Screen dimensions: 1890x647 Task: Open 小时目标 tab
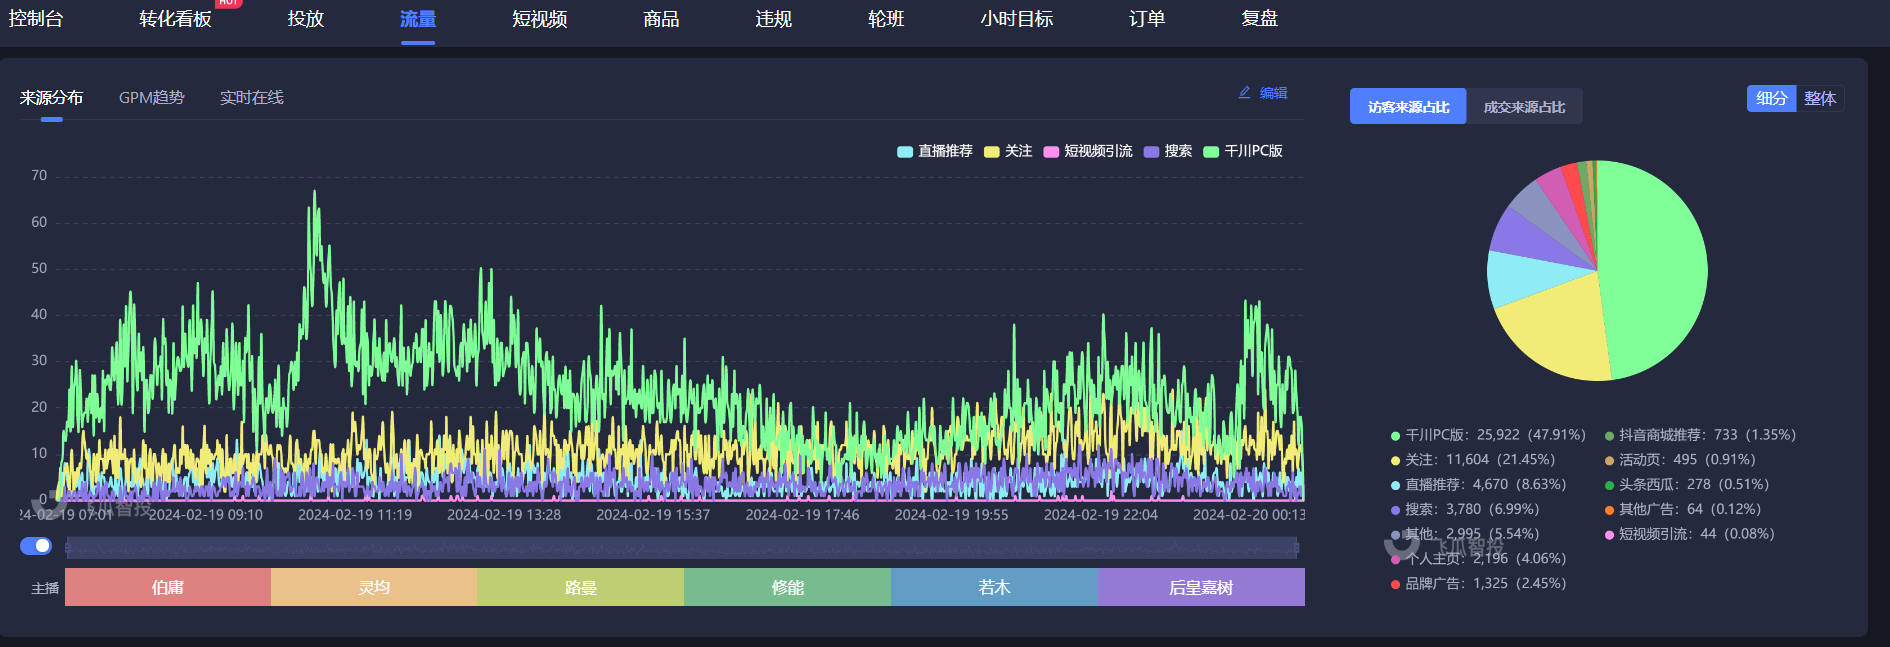click(x=1016, y=19)
